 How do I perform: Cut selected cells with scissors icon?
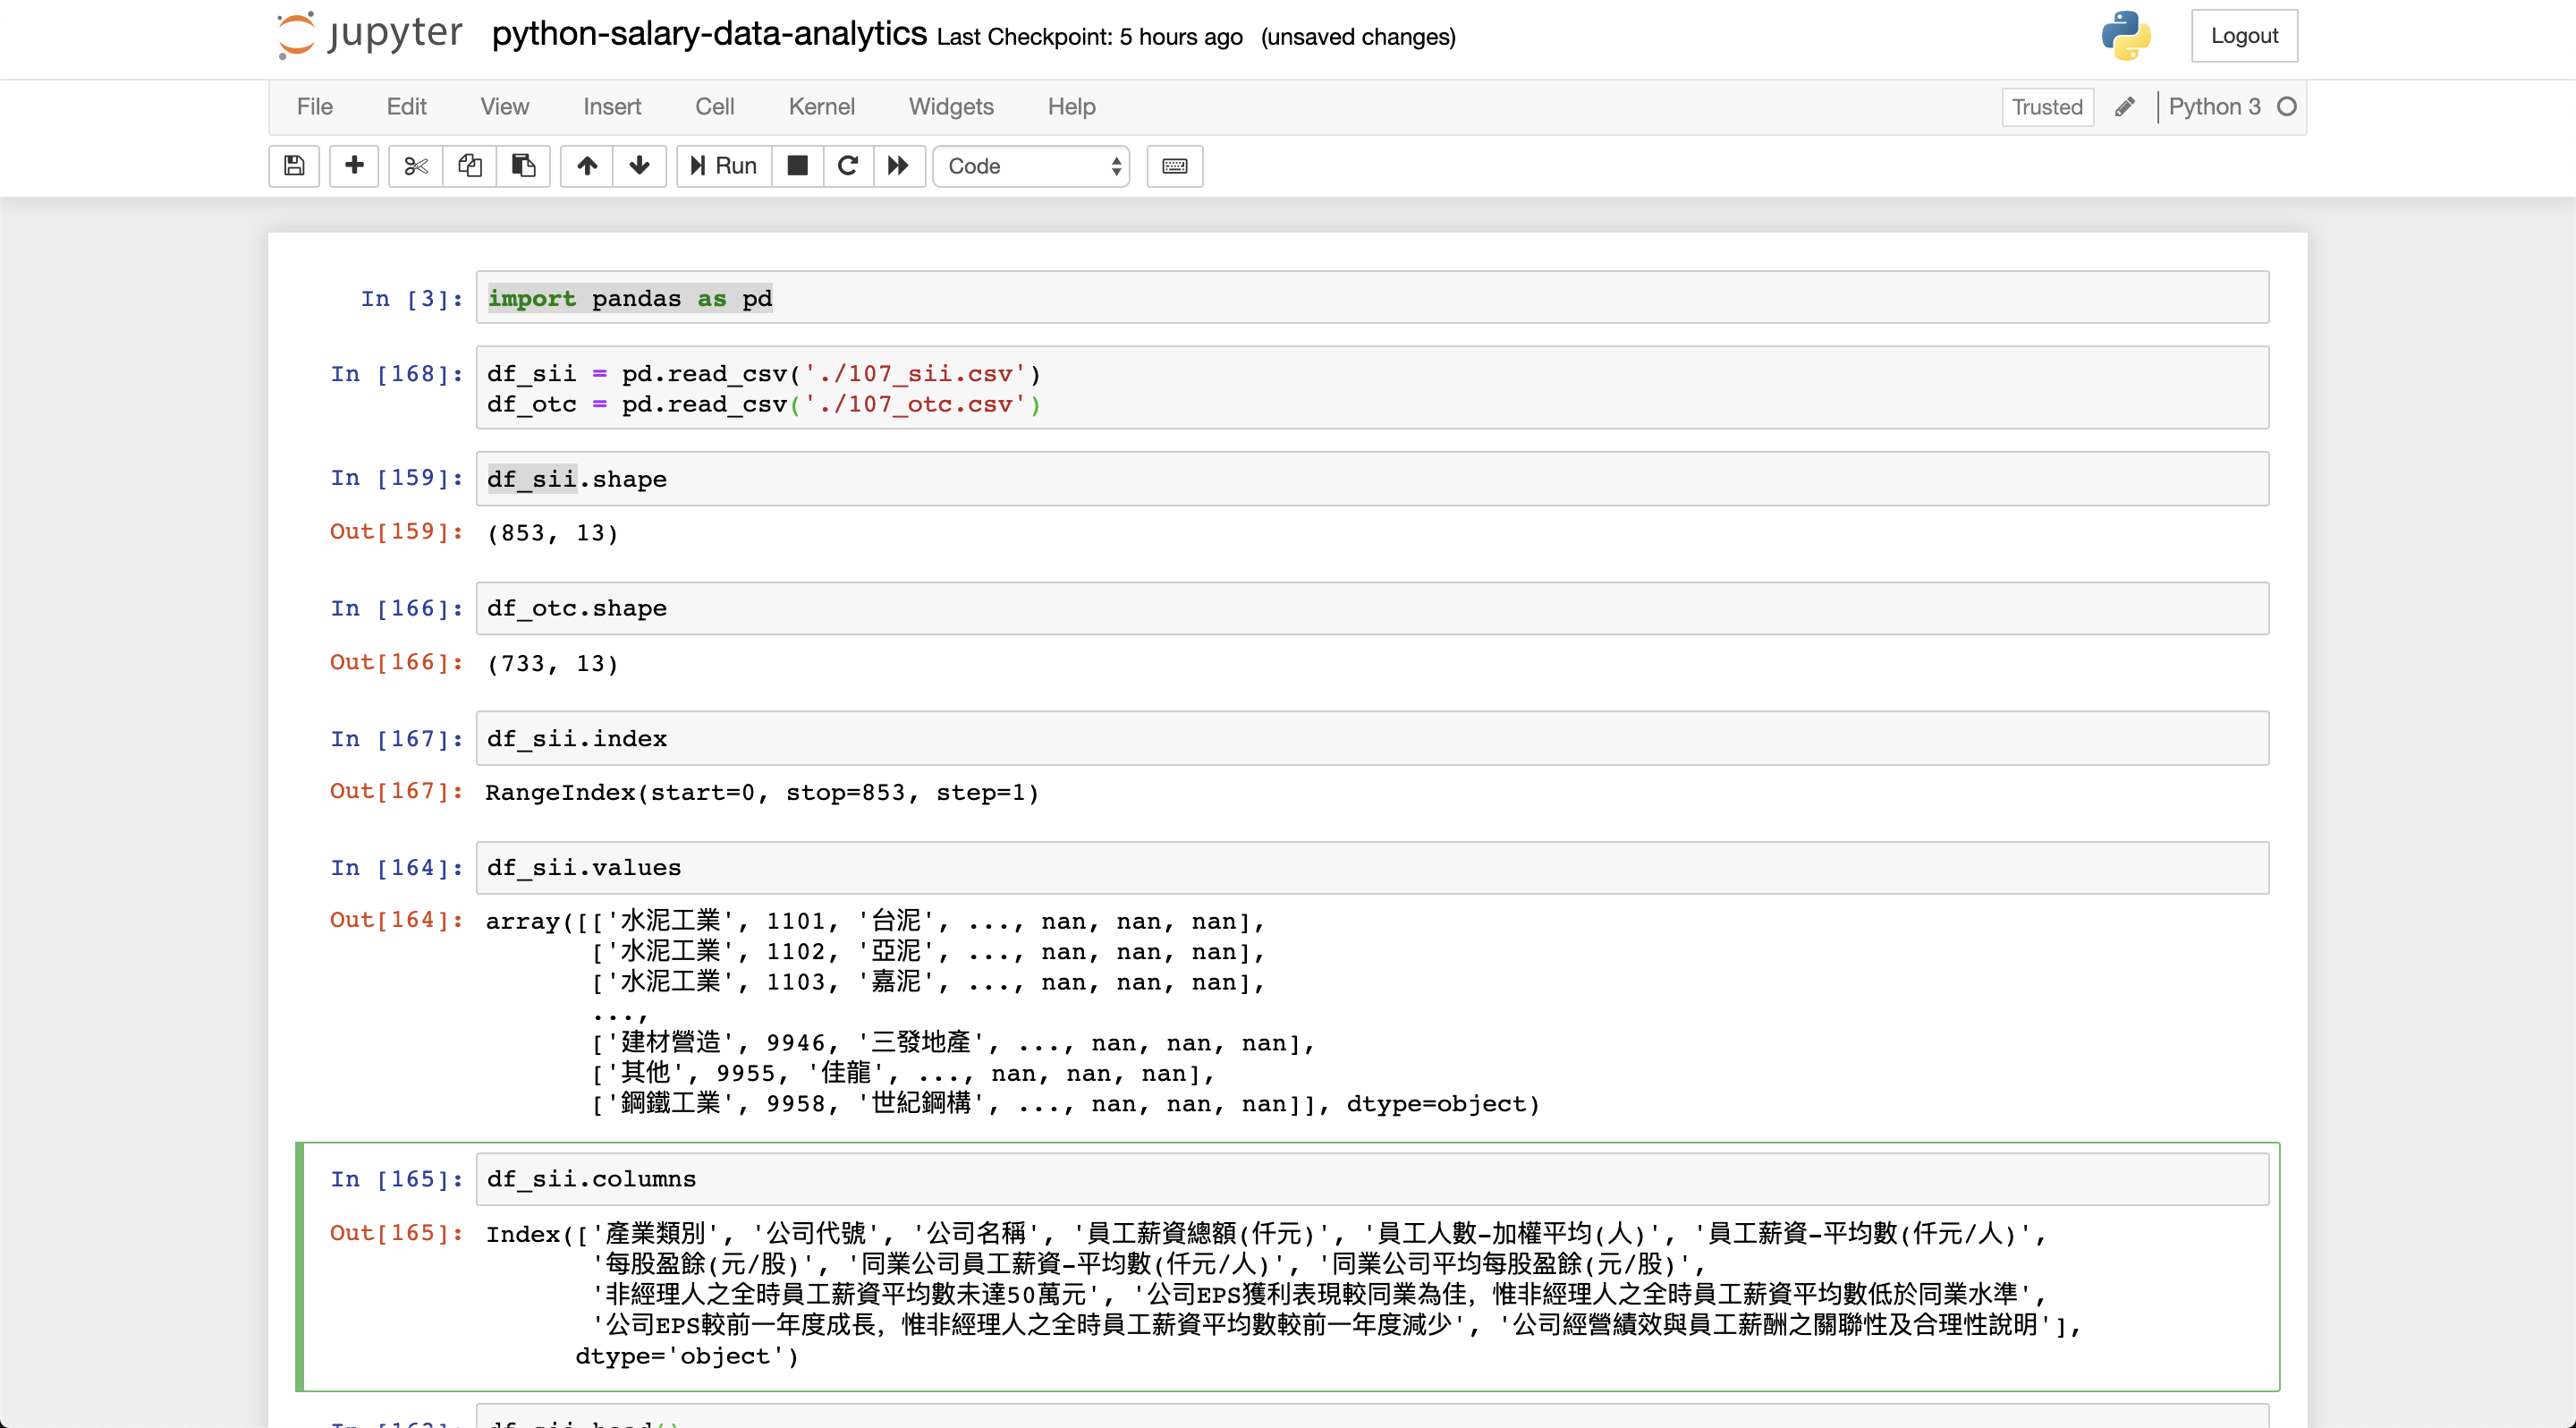pyautogui.click(x=416, y=166)
